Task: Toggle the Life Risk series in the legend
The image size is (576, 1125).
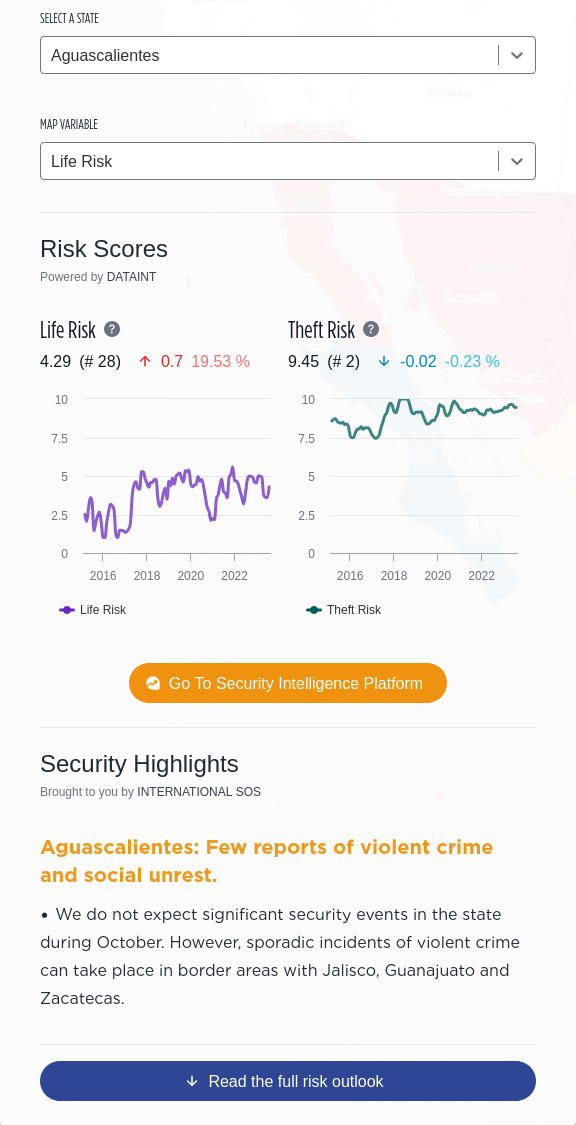Action: (92, 610)
